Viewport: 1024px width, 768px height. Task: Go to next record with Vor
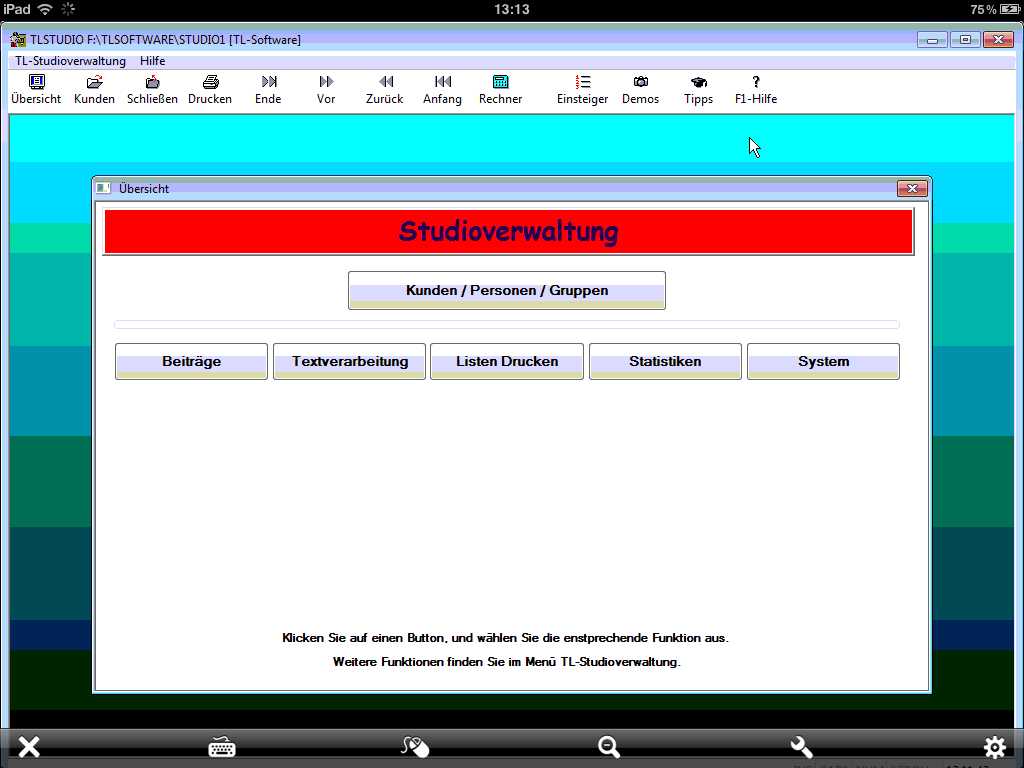point(326,83)
